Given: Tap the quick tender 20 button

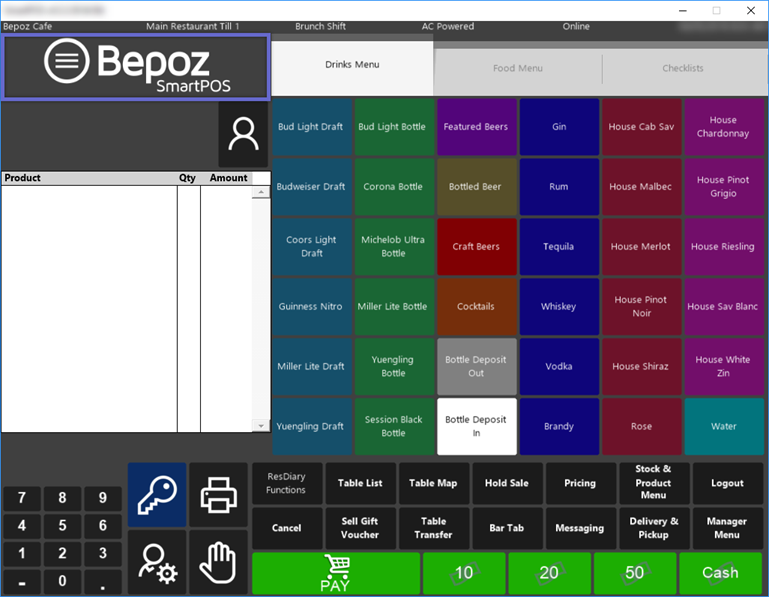Looking at the screenshot, I should click(x=549, y=573).
